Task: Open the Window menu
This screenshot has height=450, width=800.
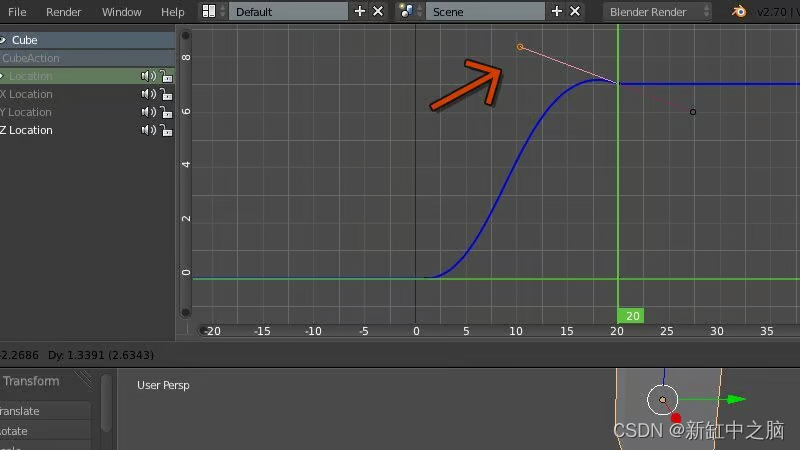Action: 121,12
